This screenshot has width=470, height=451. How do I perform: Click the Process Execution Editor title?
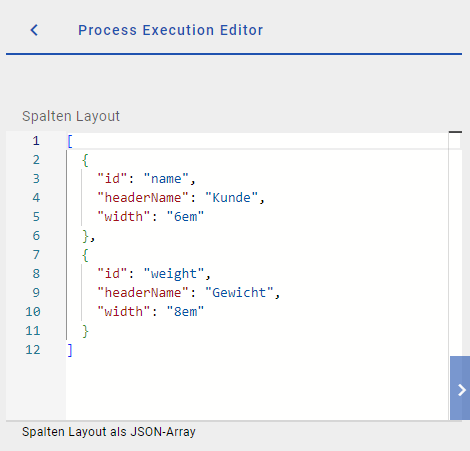click(170, 30)
